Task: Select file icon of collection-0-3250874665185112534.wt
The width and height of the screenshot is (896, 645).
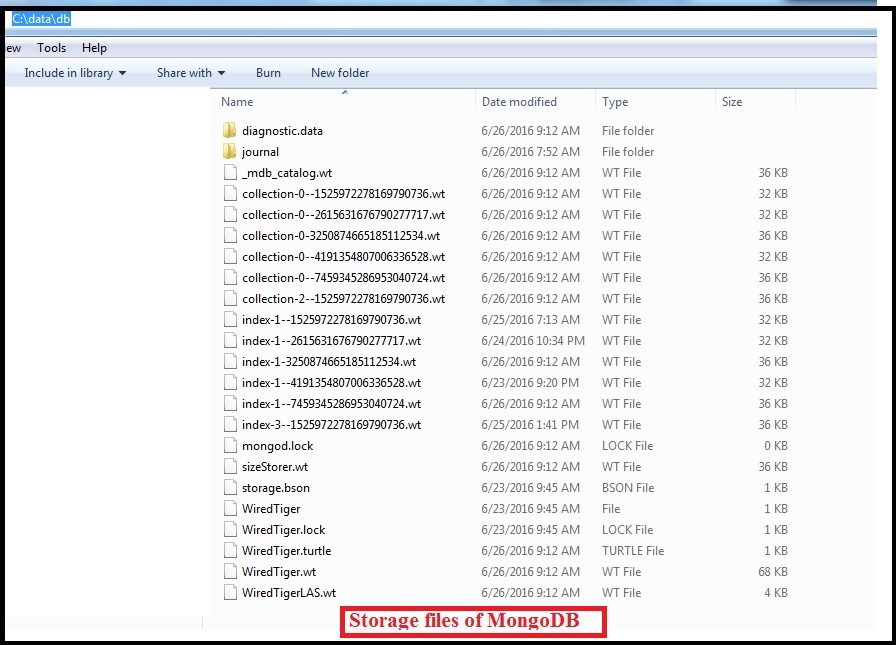Action: [230, 235]
